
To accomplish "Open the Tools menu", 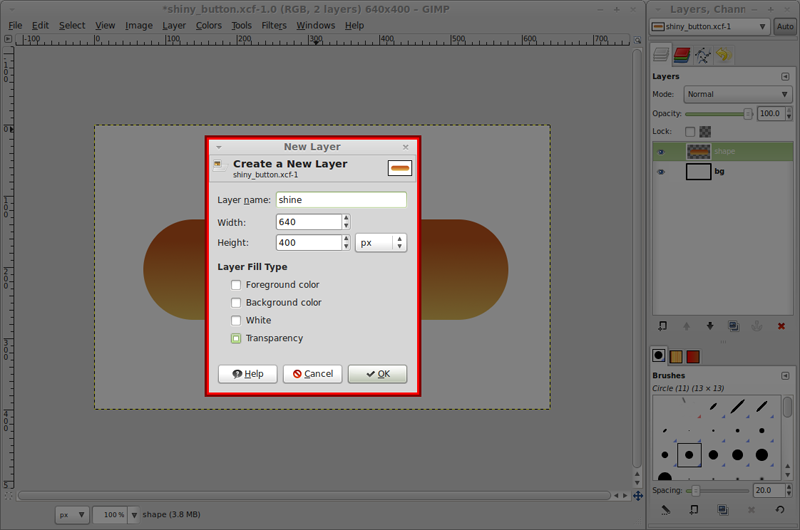I will point(241,26).
